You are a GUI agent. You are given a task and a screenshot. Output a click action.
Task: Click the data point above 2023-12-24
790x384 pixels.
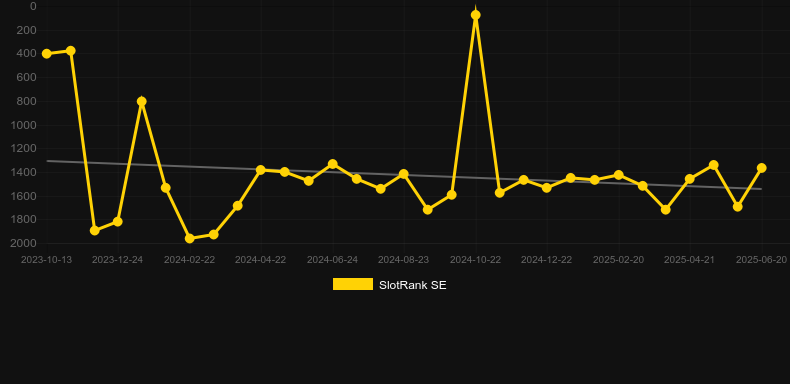(x=117, y=221)
